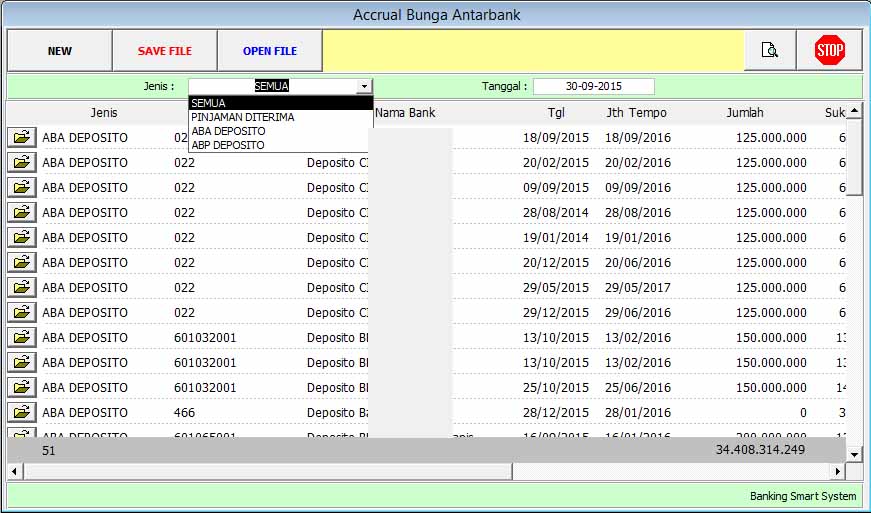871x513 pixels.
Task: Click the horizontal scrollbar right arrow
Action: (x=838, y=472)
